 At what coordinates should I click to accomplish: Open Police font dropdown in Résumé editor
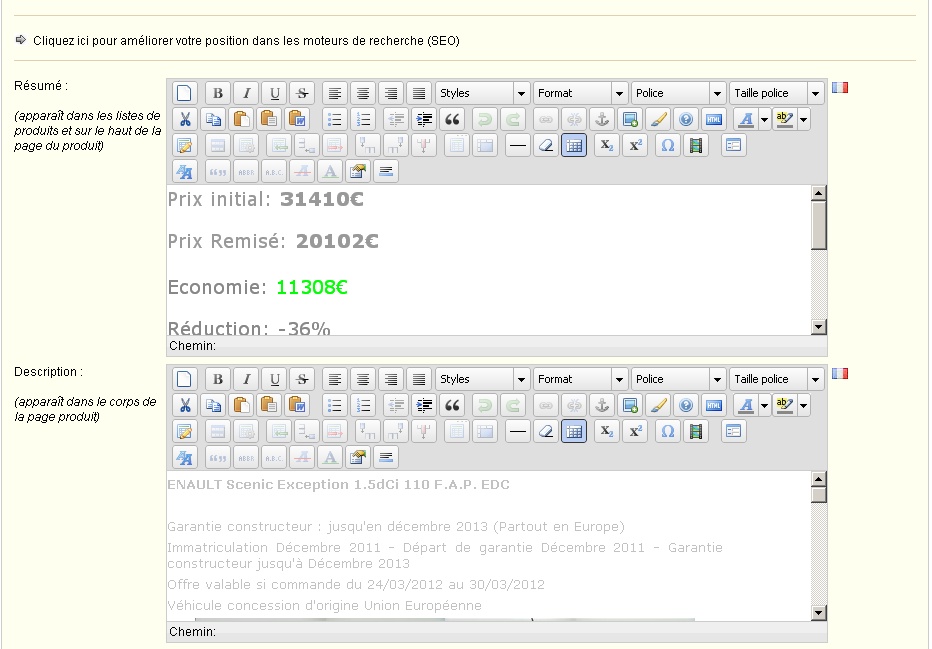[x=678, y=93]
